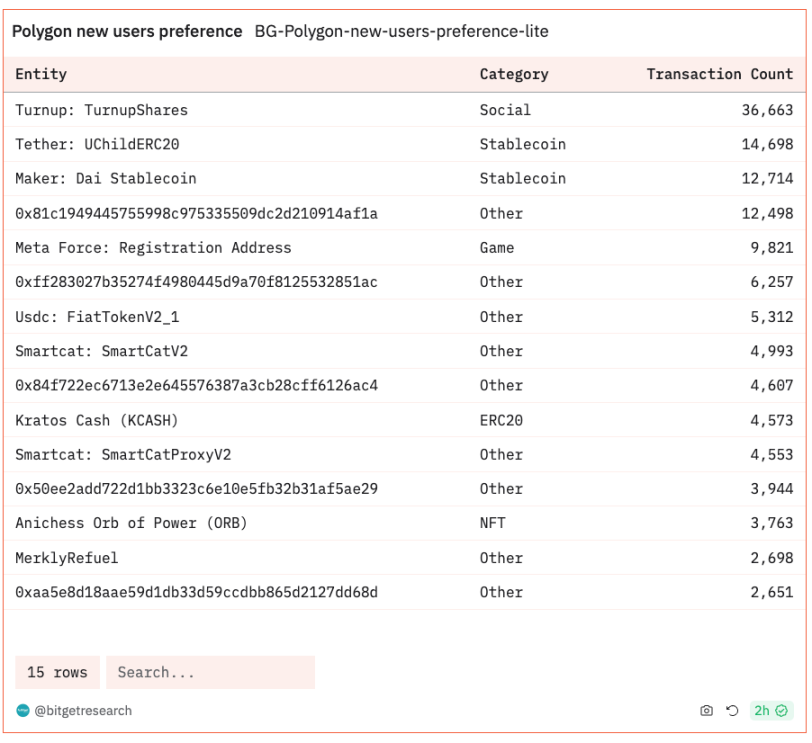Image resolution: width=812 pixels, height=743 pixels.
Task: Select the Turnup: TurnupShares entity cell
Action: 101,110
